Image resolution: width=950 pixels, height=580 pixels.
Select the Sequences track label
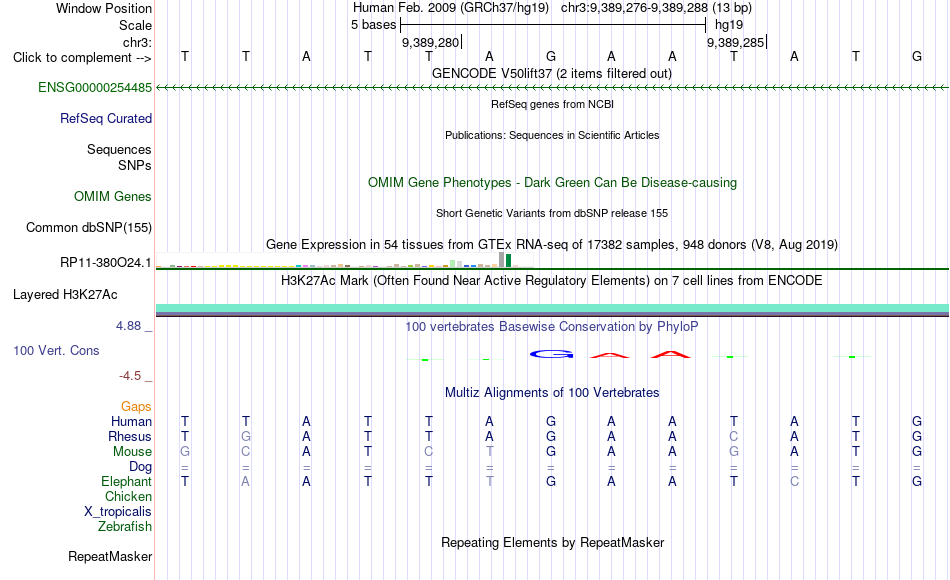119,149
